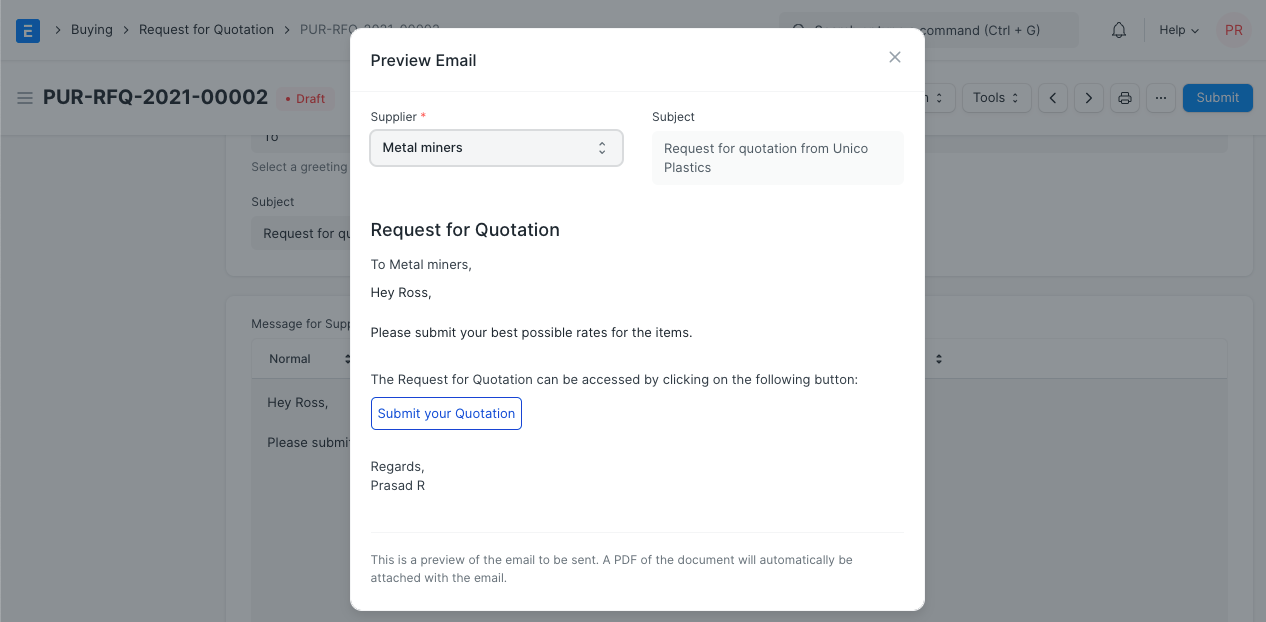This screenshot has width=1266, height=622.
Task: Open the ellipsis more-options menu
Action: [x=1161, y=97]
